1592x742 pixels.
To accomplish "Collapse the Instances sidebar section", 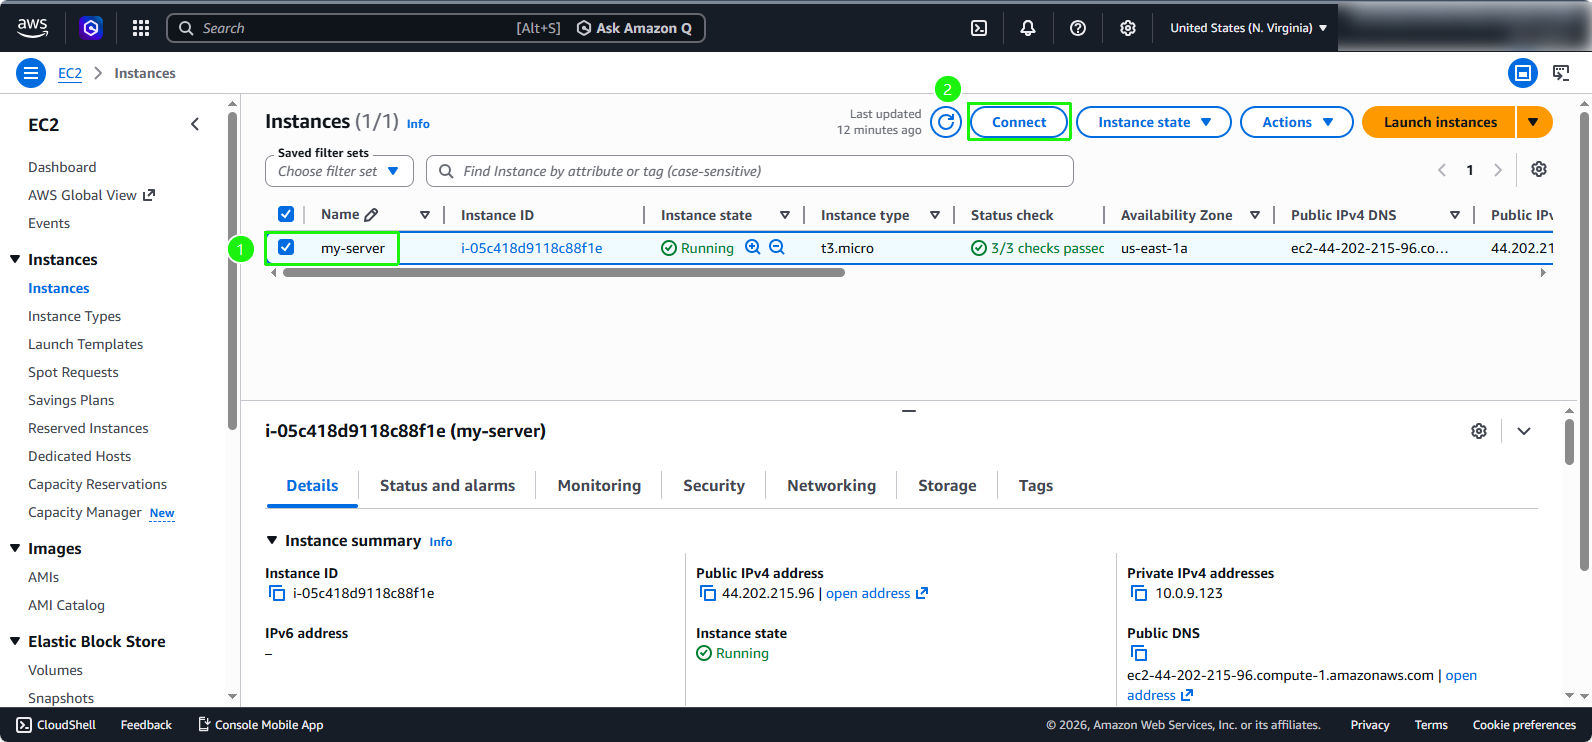I will click(15, 259).
